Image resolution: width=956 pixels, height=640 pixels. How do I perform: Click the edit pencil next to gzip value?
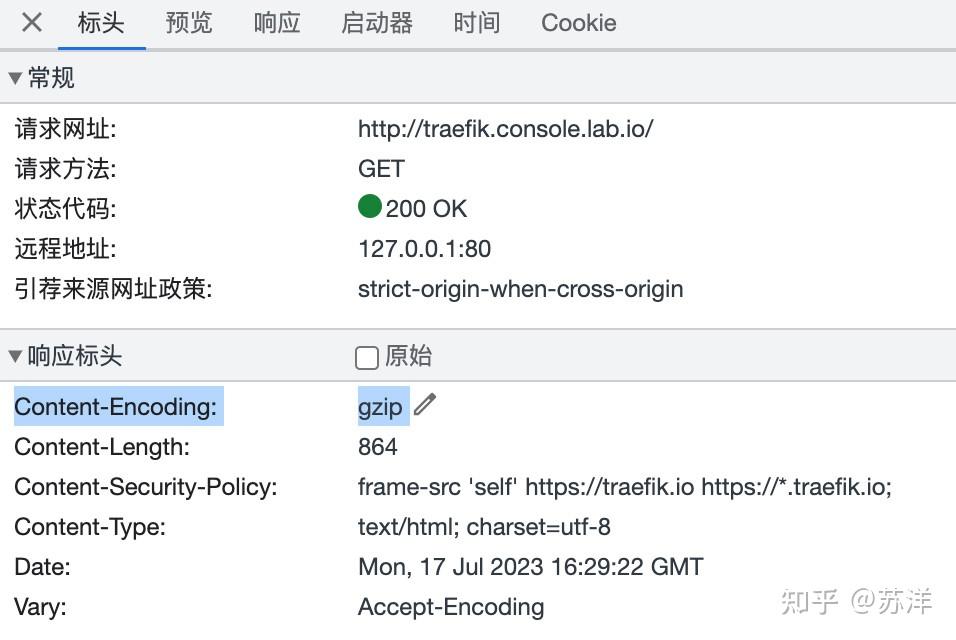(426, 405)
